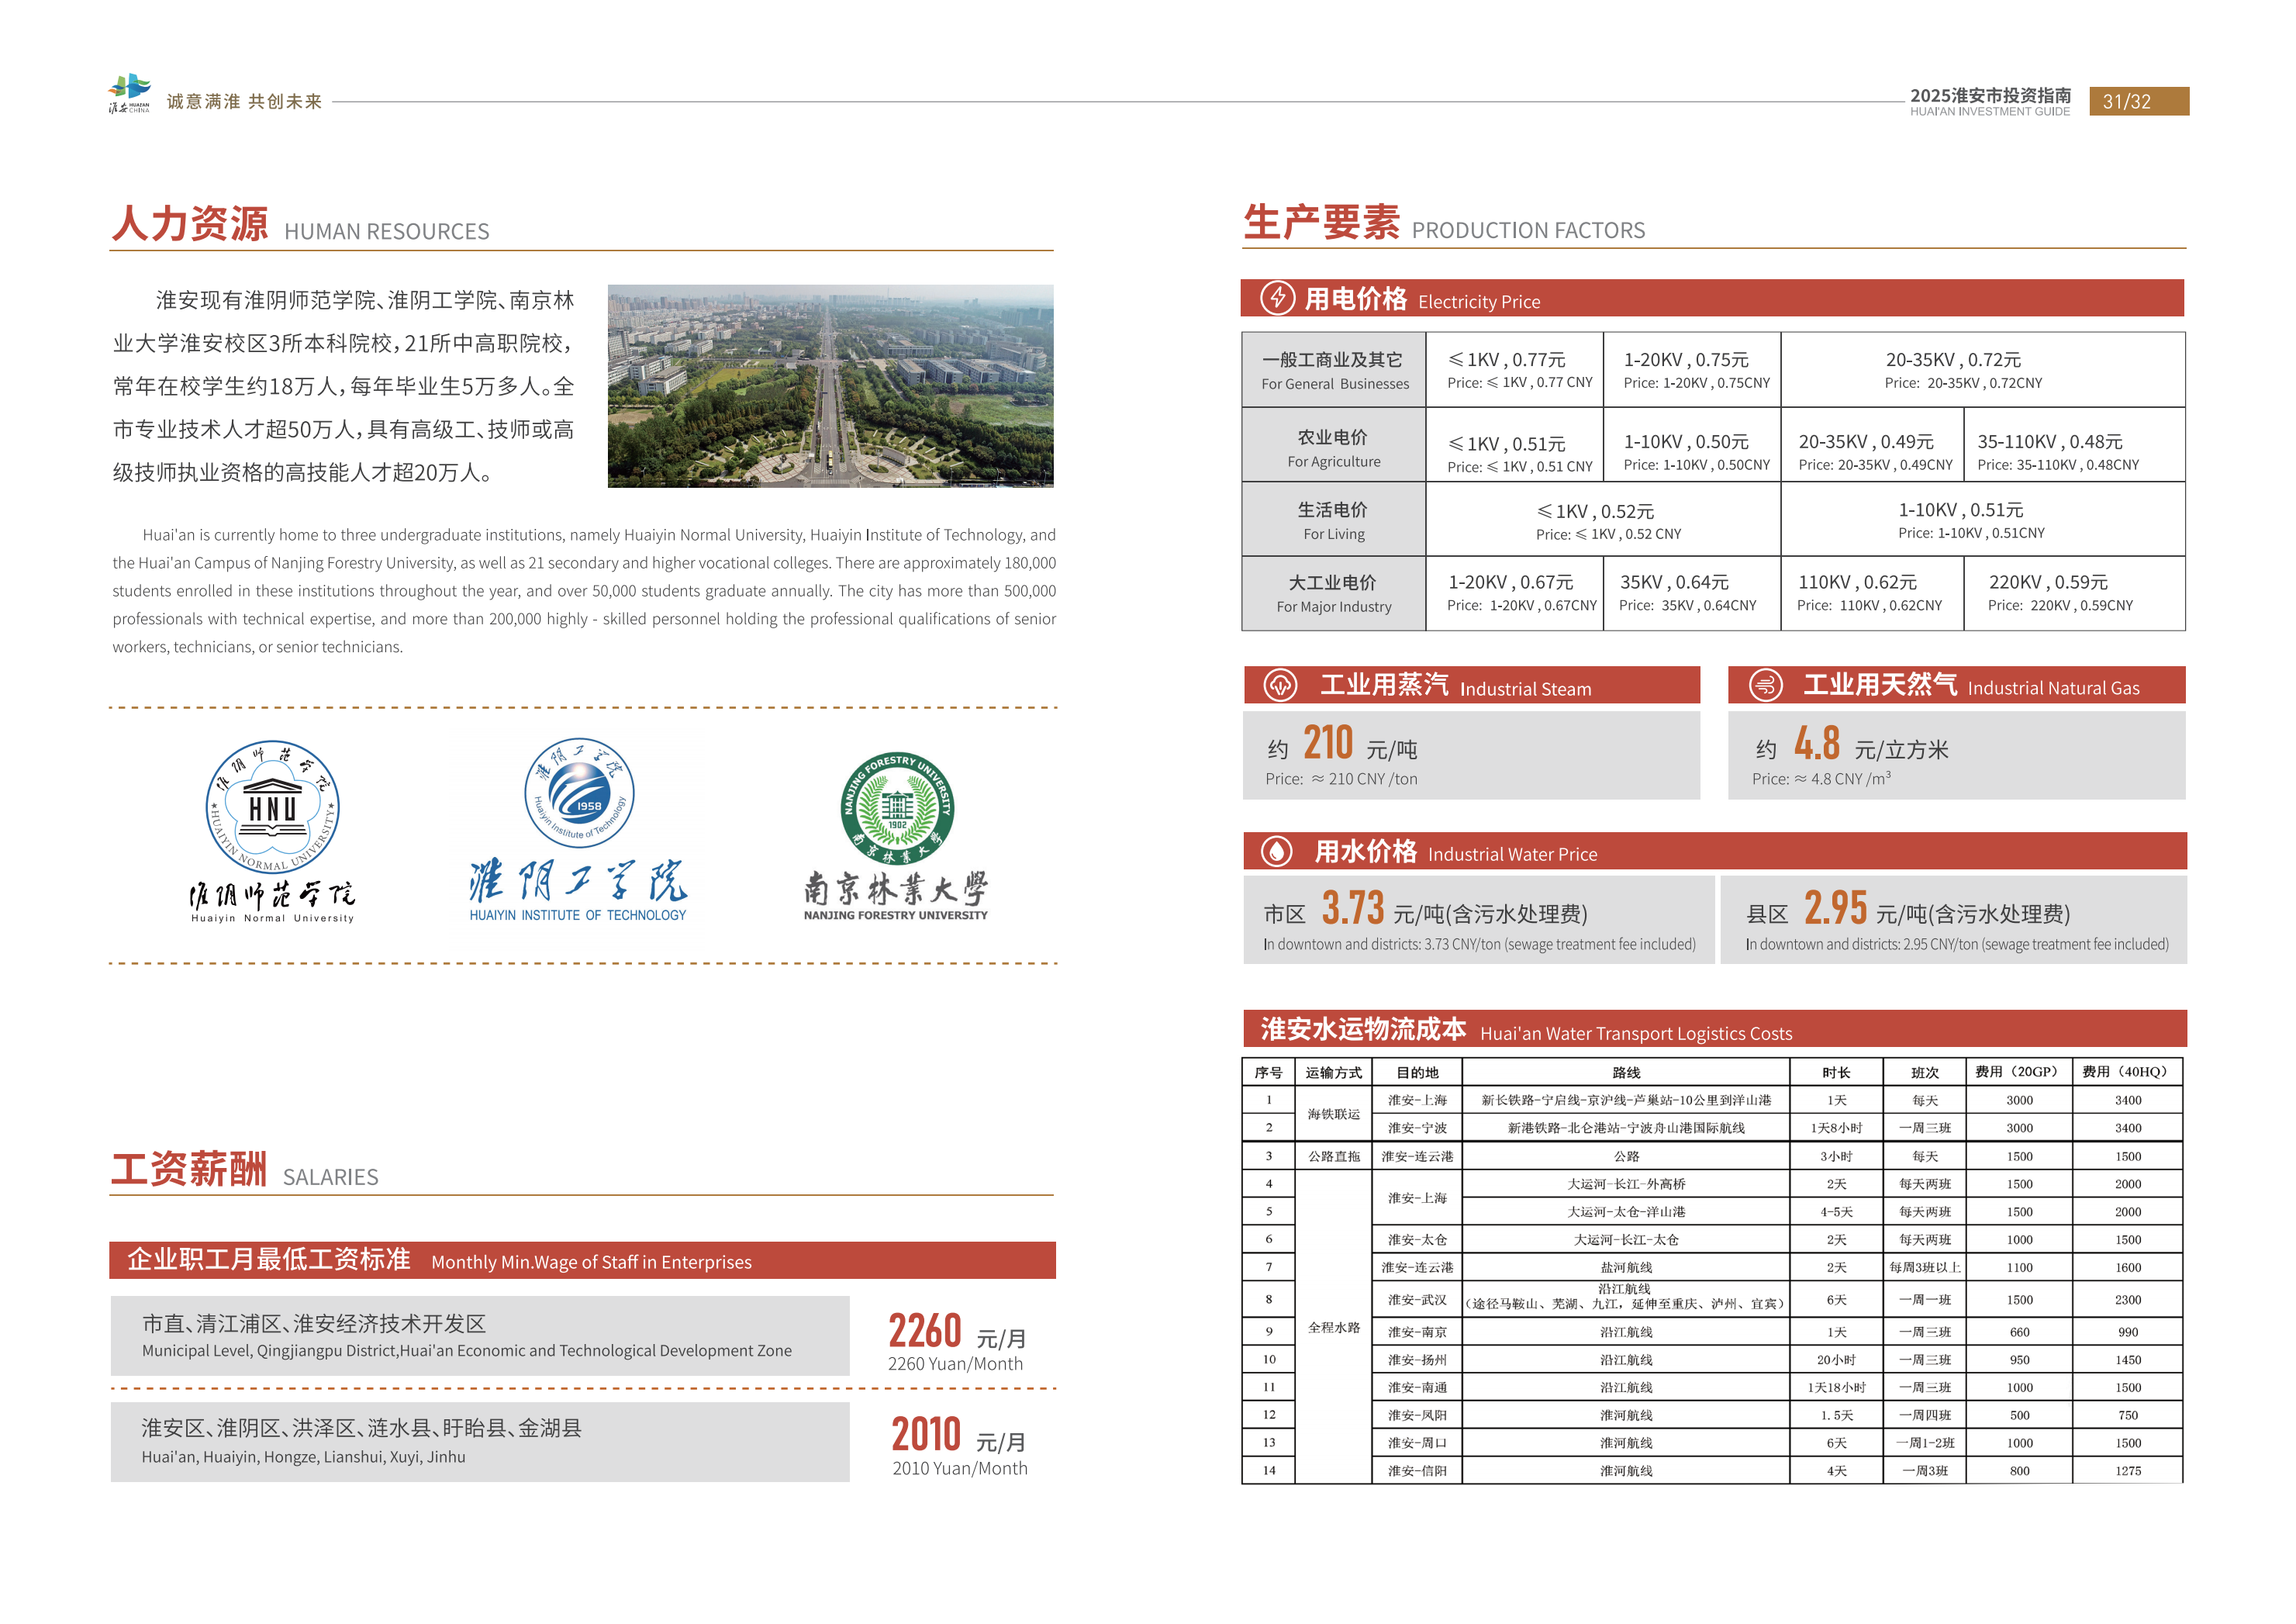Click the 淮安-信阳 destination cell
The image size is (2296, 1624).
point(1417,1471)
